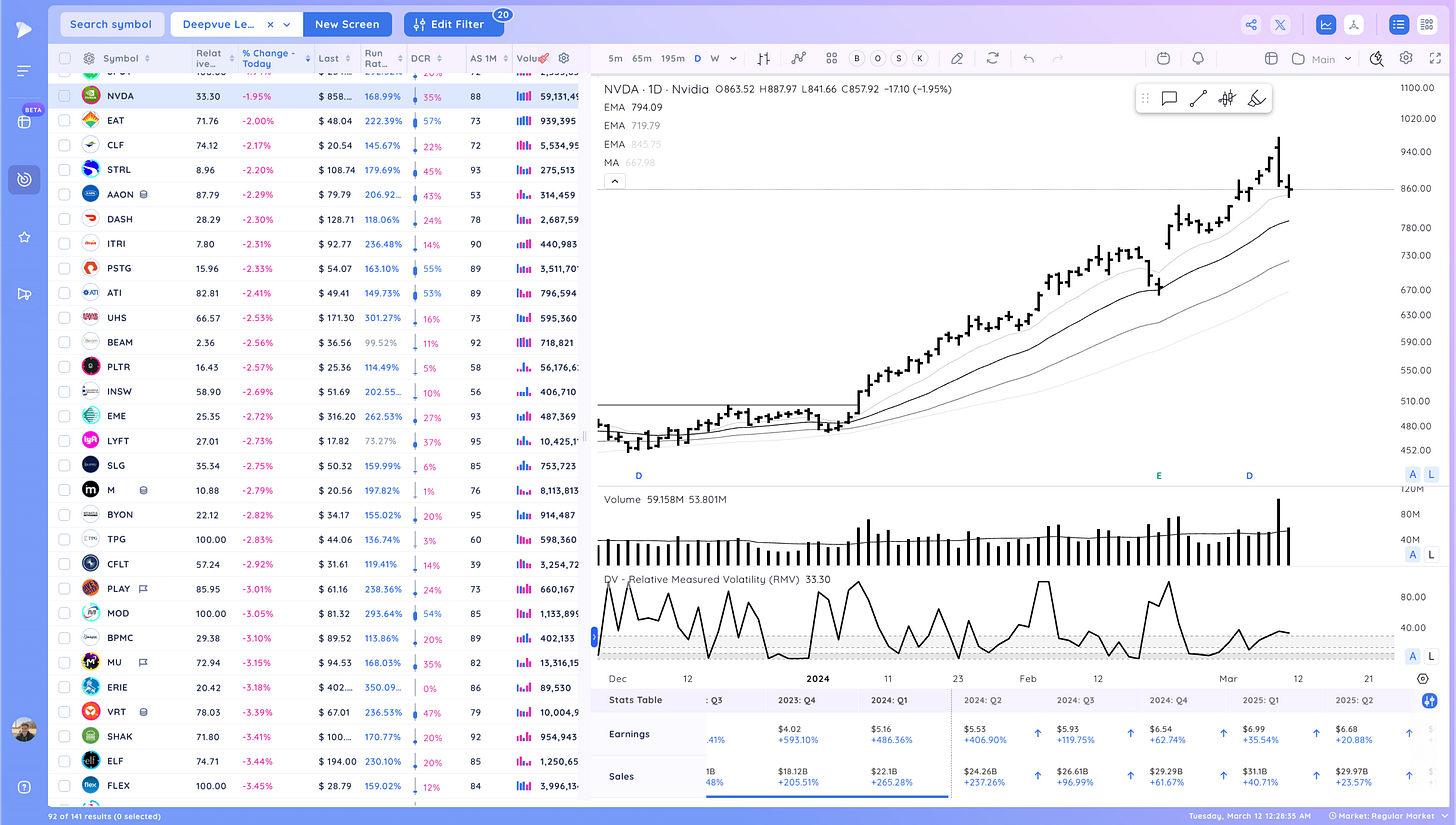This screenshot has width=1456, height=825.
Task: Open the DASH row in the table
Action: point(313,219)
